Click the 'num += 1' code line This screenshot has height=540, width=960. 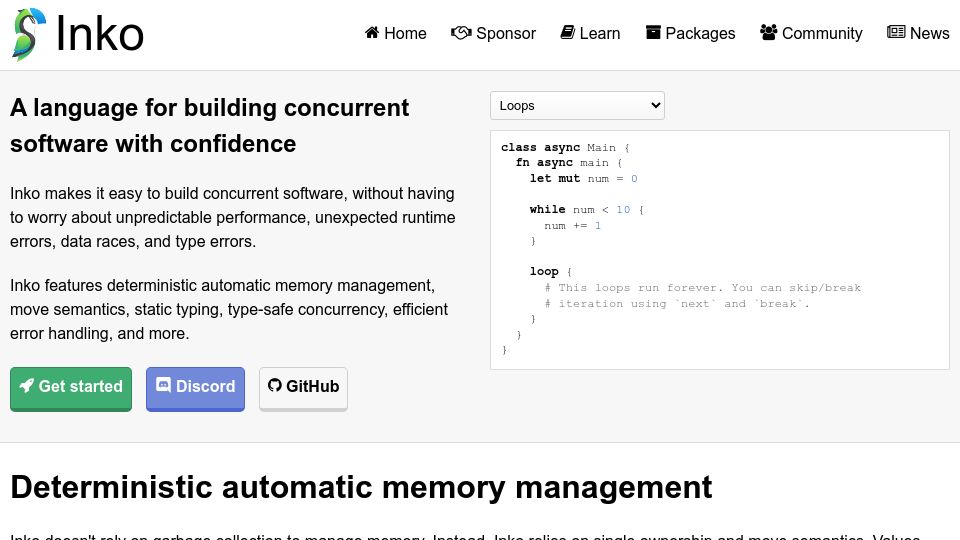click(x=572, y=226)
